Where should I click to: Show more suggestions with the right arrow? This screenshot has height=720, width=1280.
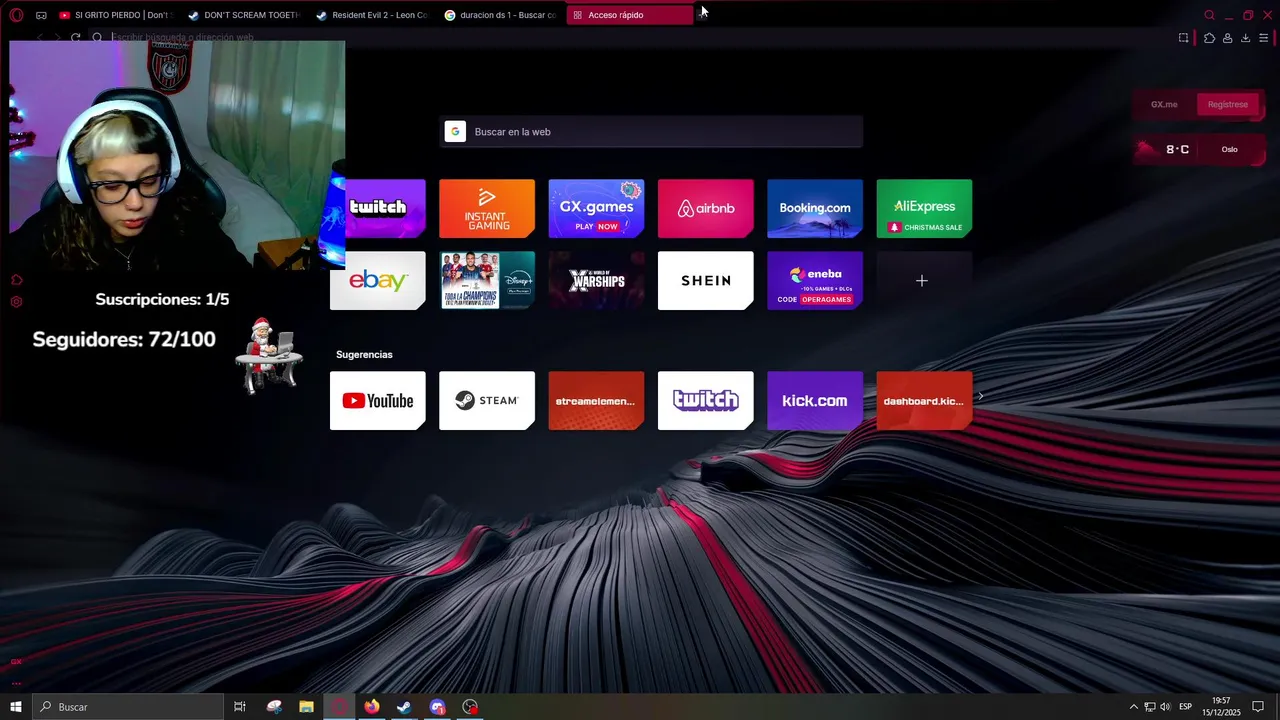point(981,397)
